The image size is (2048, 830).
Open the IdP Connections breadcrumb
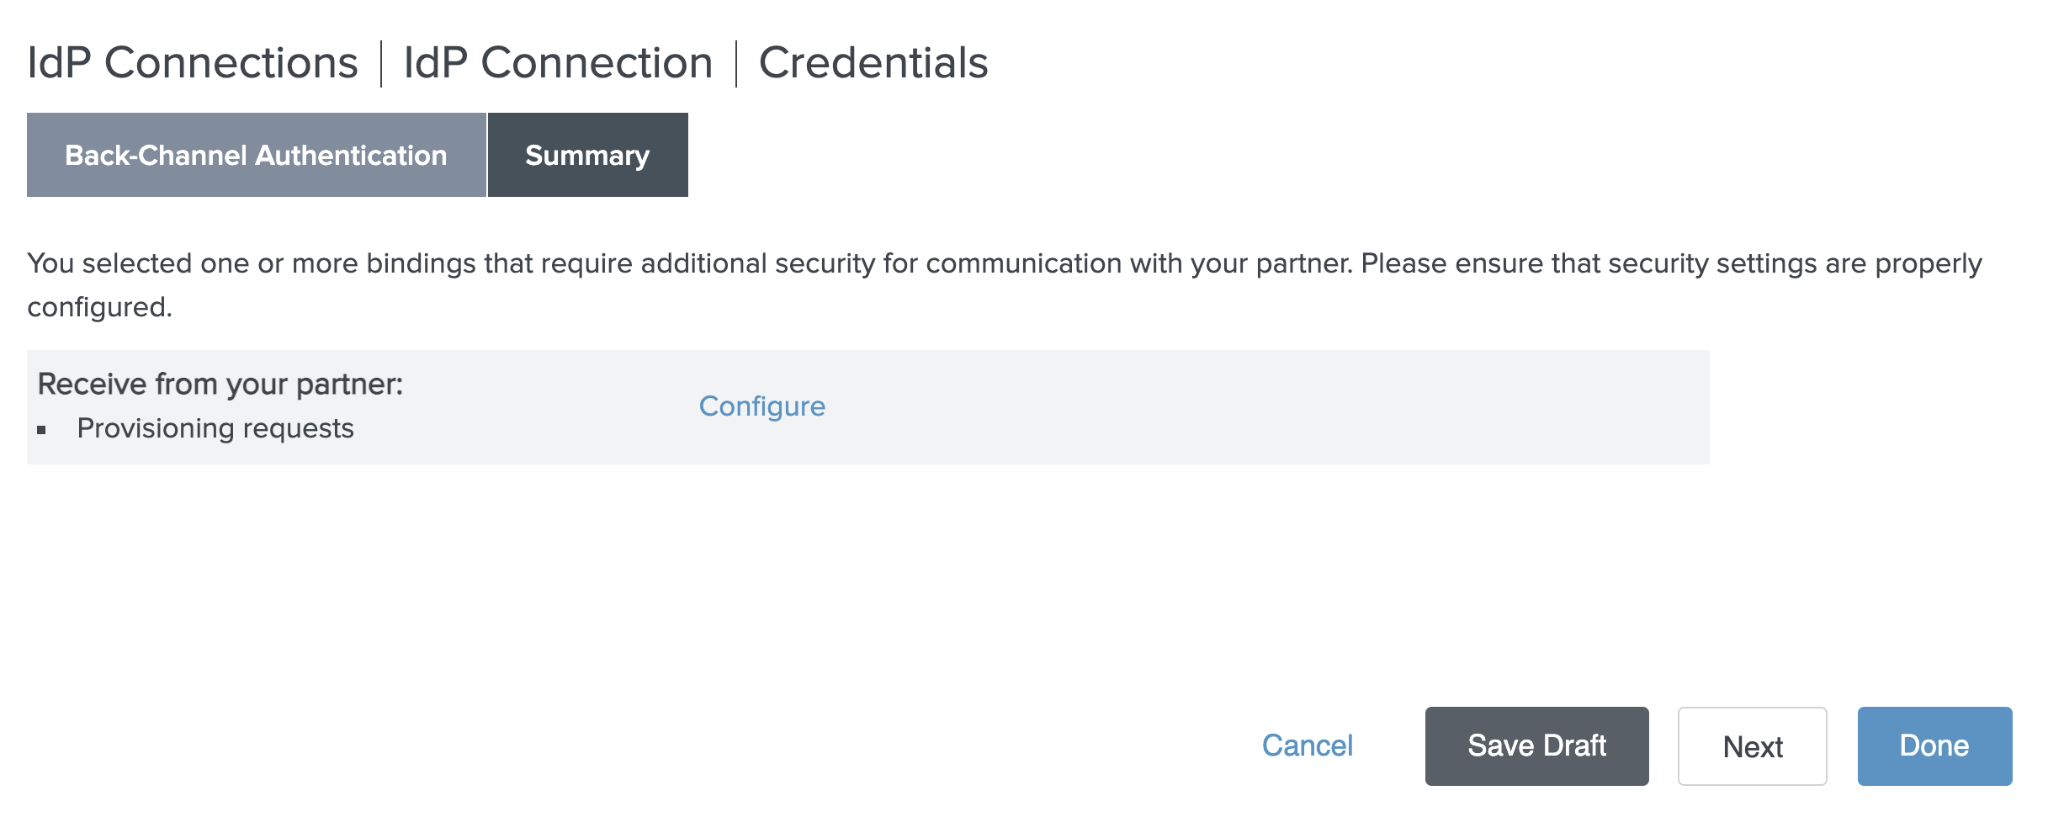pyautogui.click(x=192, y=63)
